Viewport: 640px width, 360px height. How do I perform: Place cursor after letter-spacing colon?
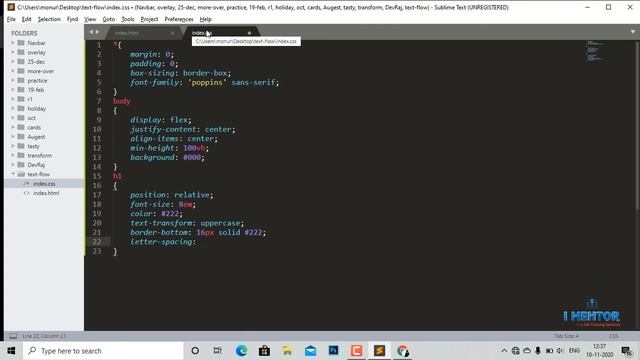(x=197, y=242)
